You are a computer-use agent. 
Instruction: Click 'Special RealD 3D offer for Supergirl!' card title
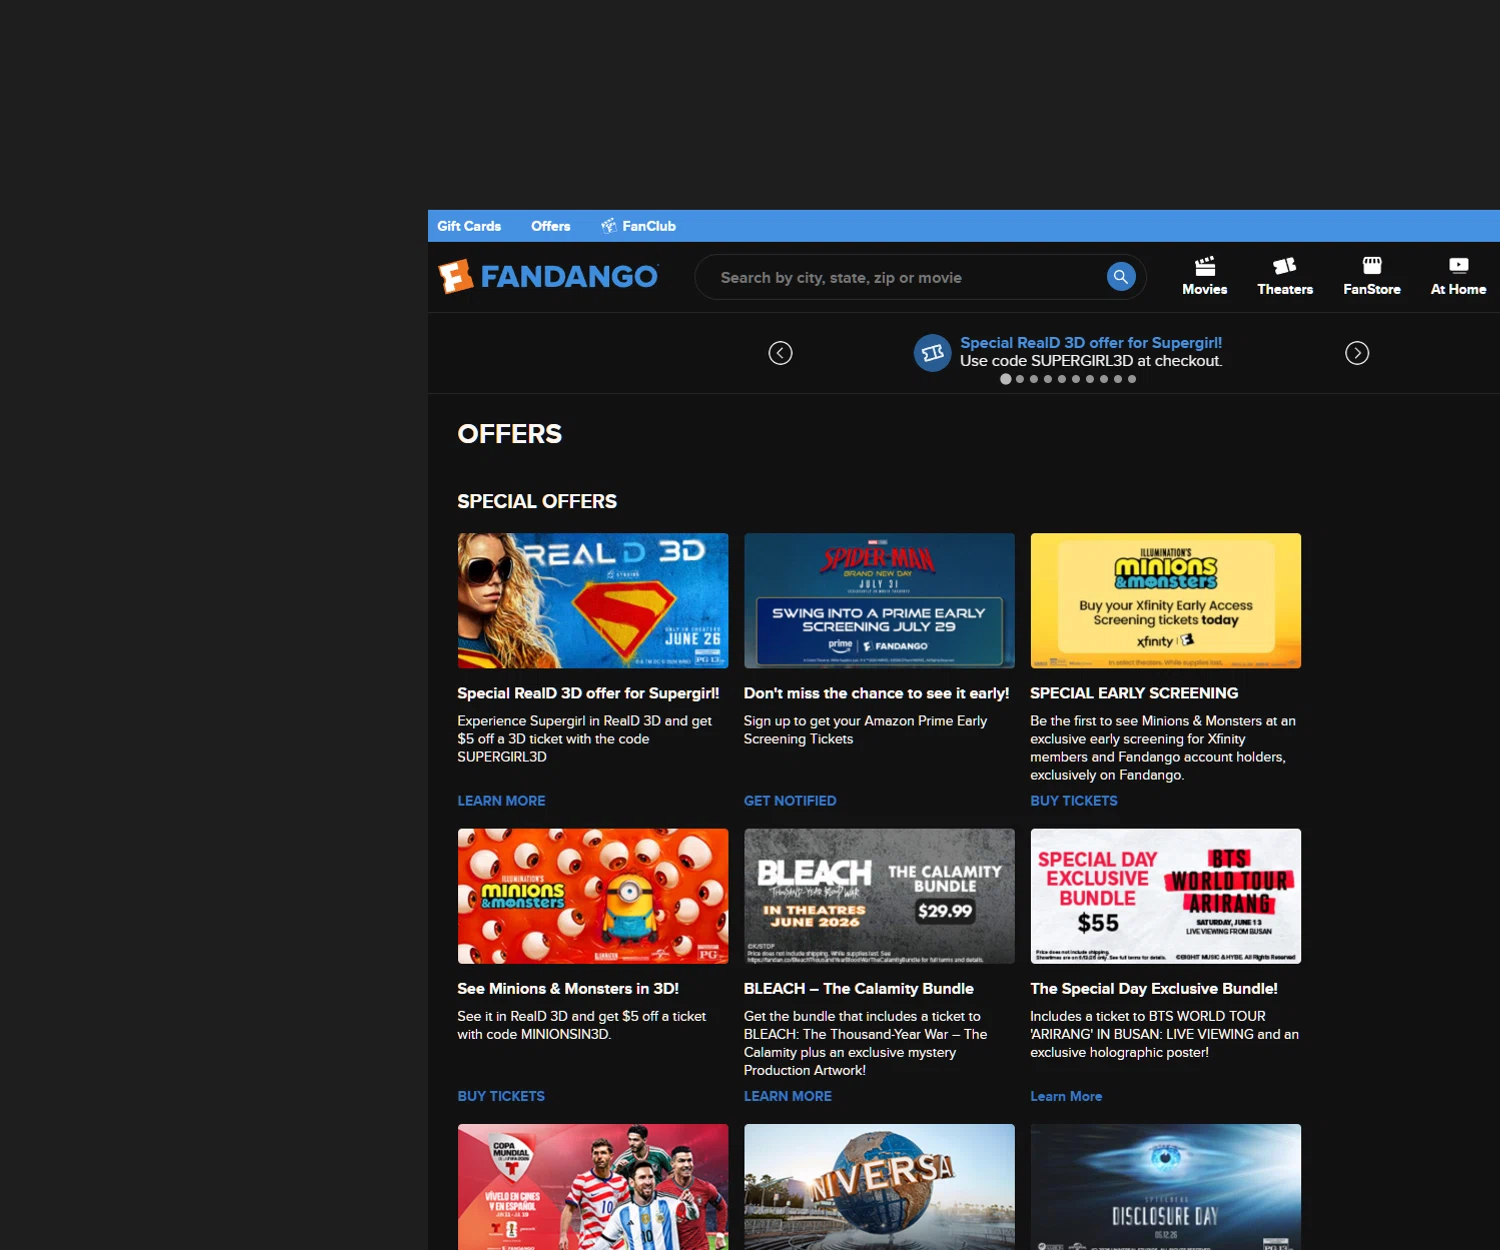[588, 693]
